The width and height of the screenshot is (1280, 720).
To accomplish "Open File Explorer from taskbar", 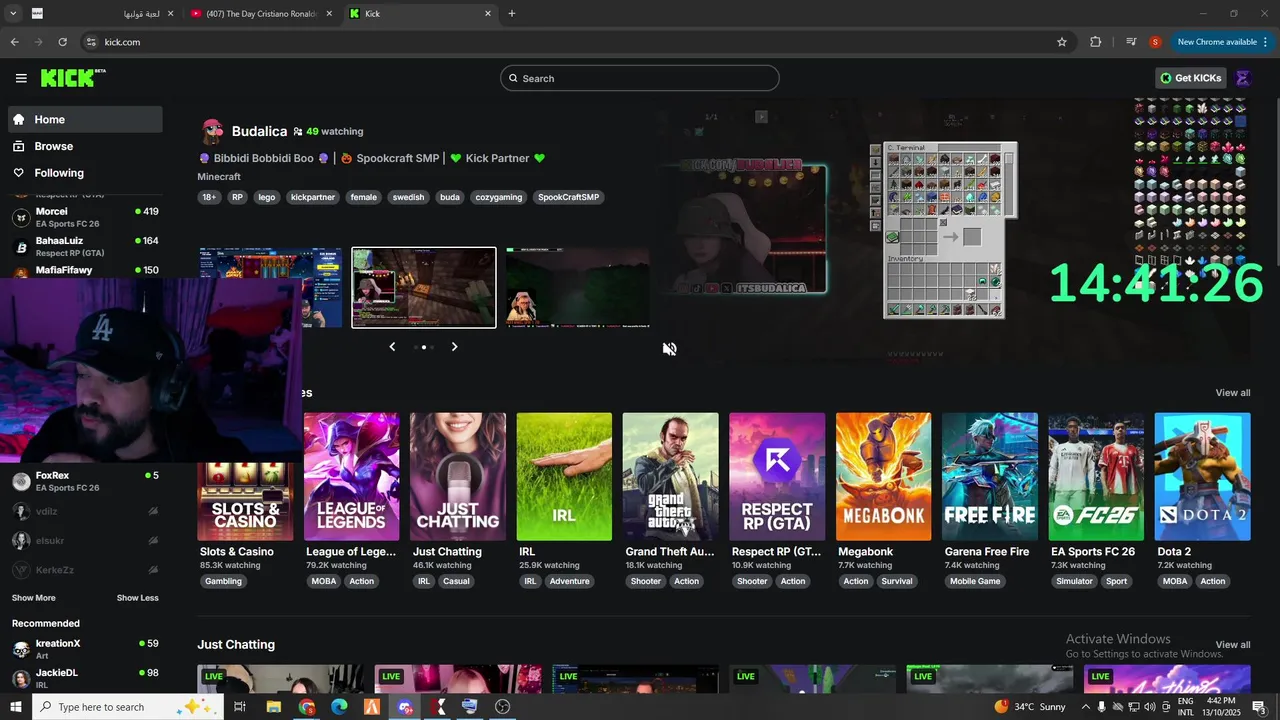I will point(273,707).
